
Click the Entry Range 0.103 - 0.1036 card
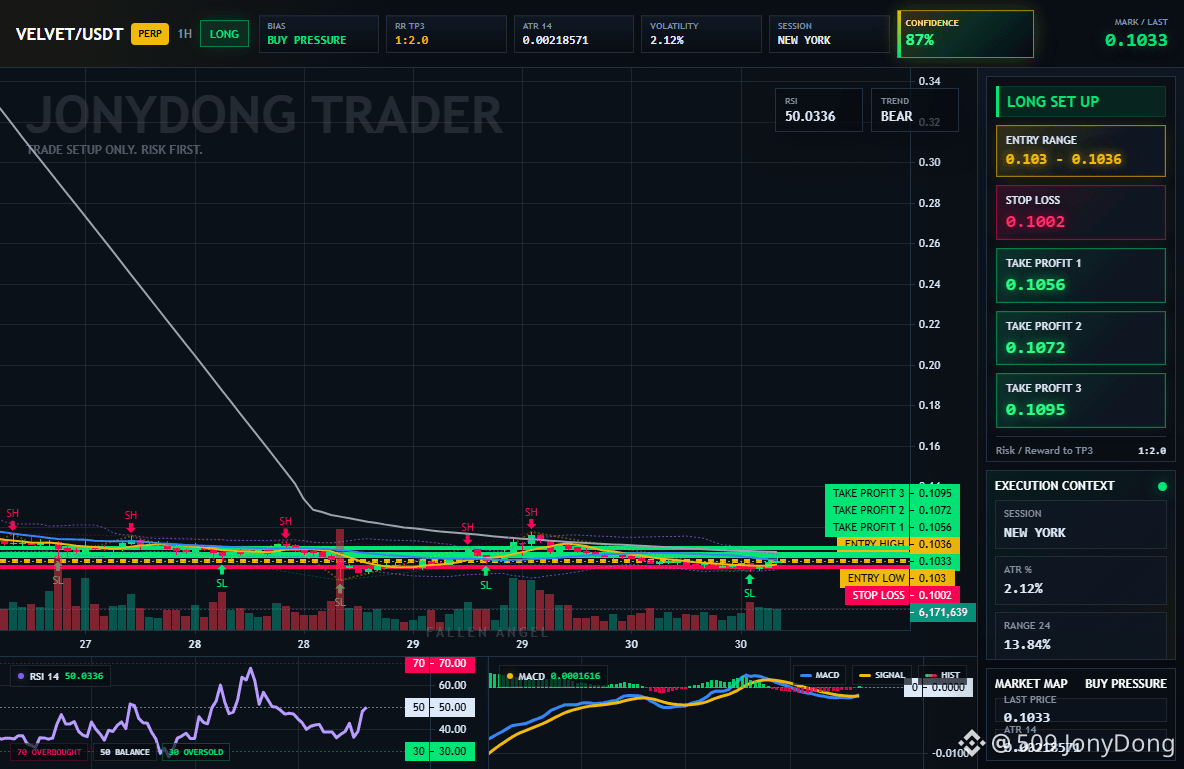click(x=1081, y=151)
